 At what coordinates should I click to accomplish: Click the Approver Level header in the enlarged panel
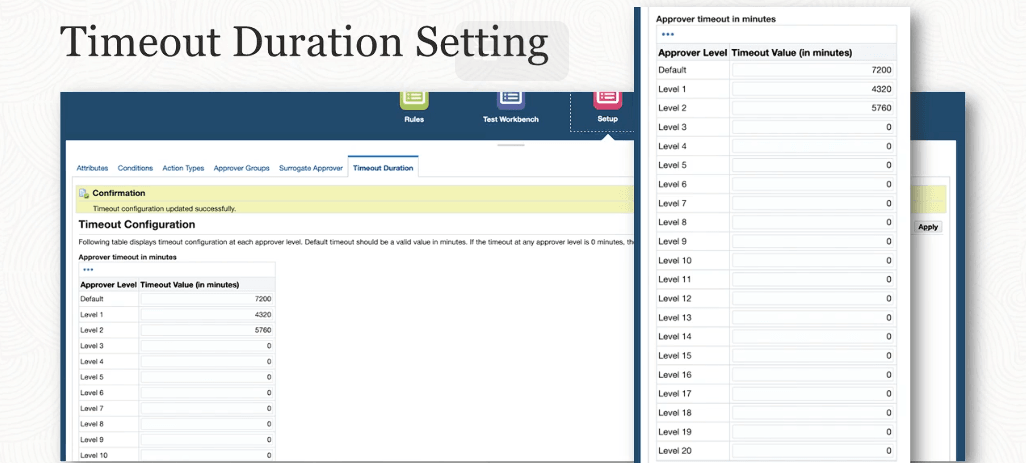tap(693, 53)
